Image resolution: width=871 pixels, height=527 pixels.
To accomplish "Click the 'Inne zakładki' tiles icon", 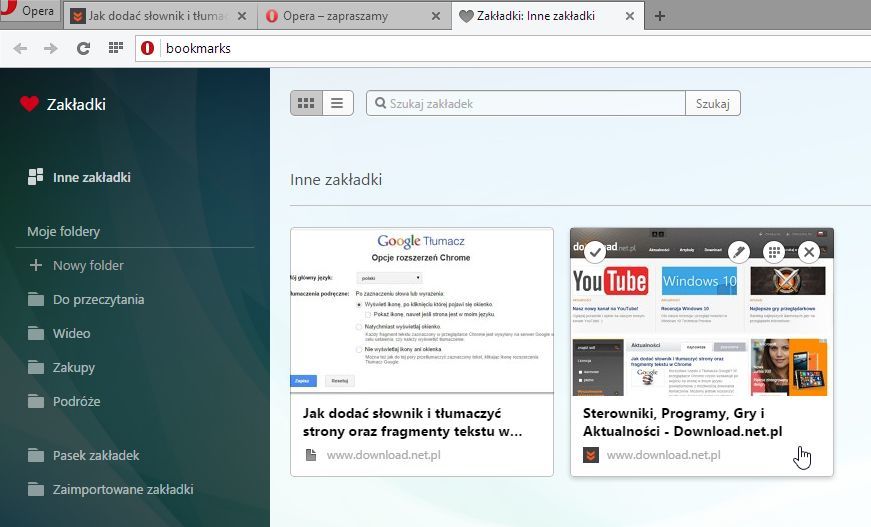I will 36,177.
